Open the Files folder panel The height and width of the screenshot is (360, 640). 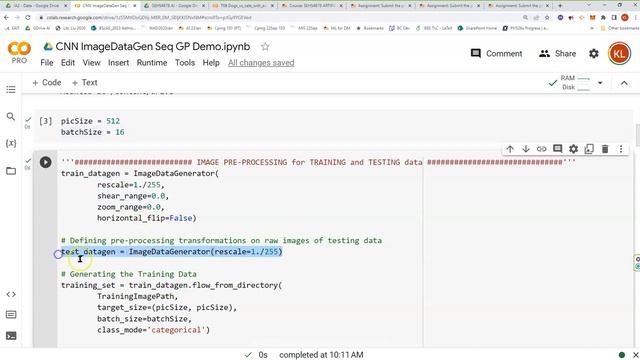coord(11,171)
